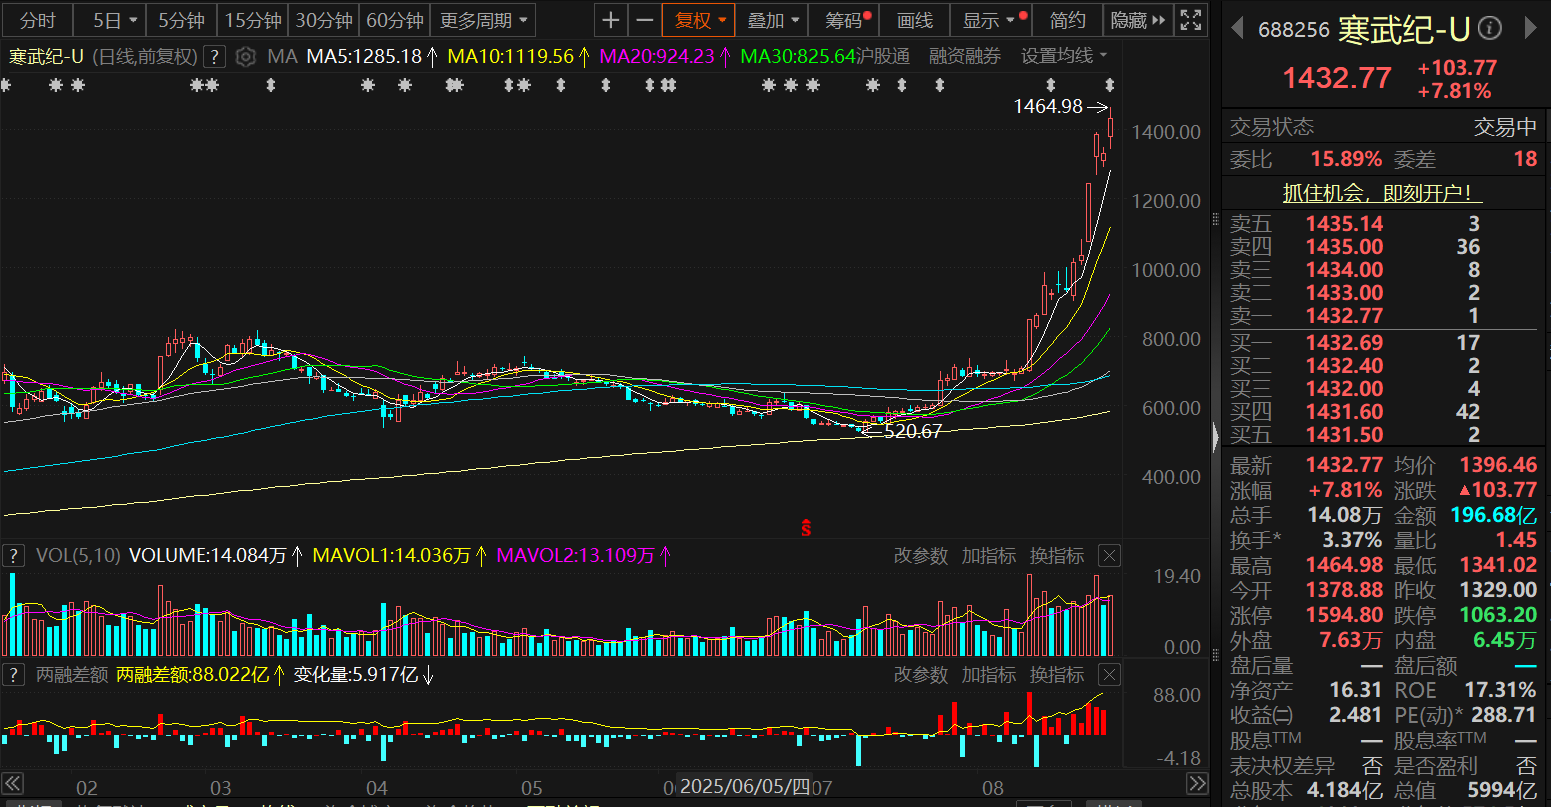Viewport: 1551px width, 807px height.
Task: Open the MA settings gear icon
Action: 245,57
